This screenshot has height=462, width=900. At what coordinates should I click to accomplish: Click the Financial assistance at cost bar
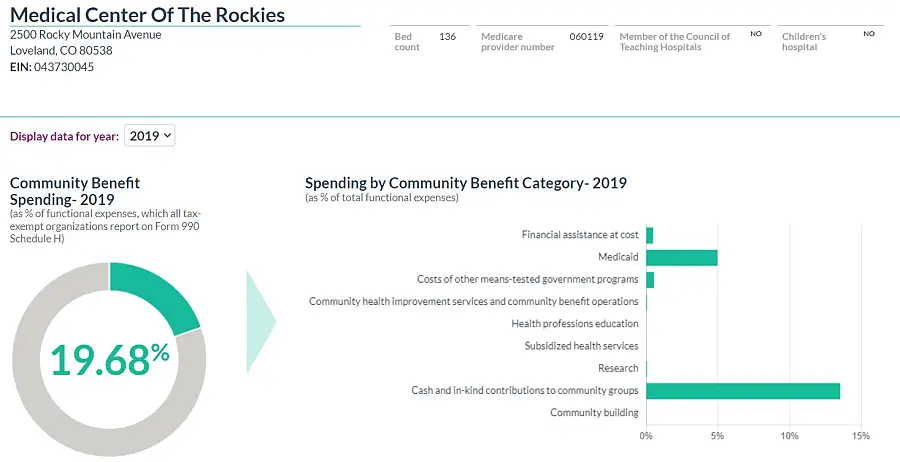pyautogui.click(x=650, y=235)
